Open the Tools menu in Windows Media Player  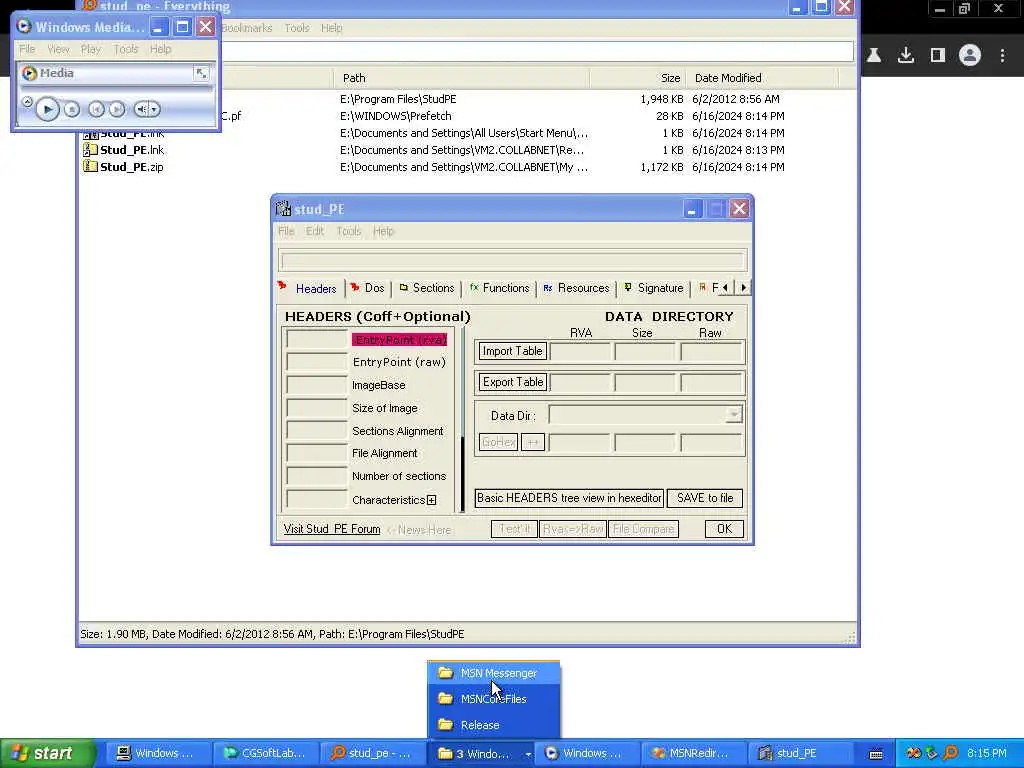pyautogui.click(x=125, y=49)
